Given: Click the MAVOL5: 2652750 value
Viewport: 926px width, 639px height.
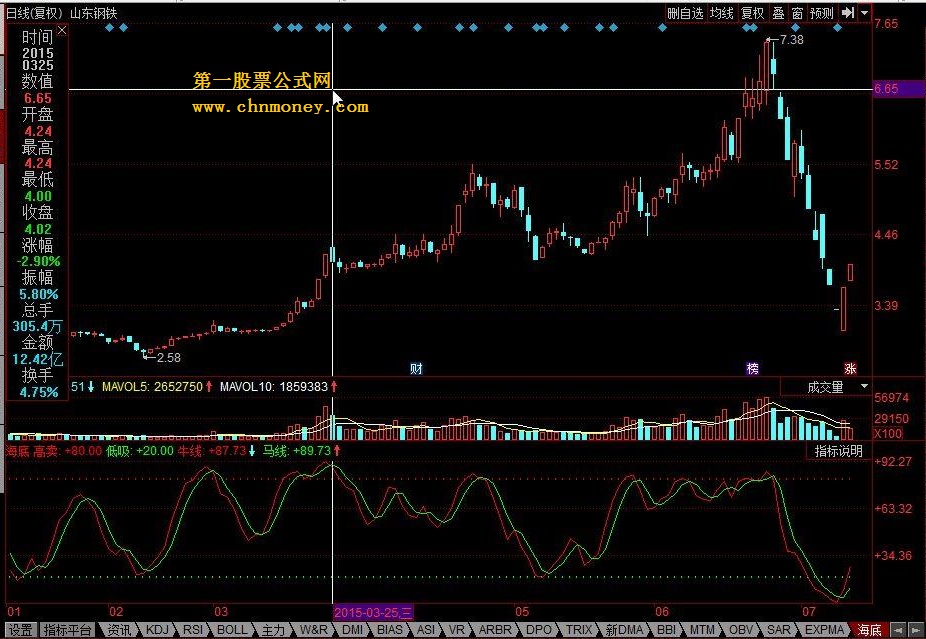Looking at the screenshot, I should (x=152, y=387).
